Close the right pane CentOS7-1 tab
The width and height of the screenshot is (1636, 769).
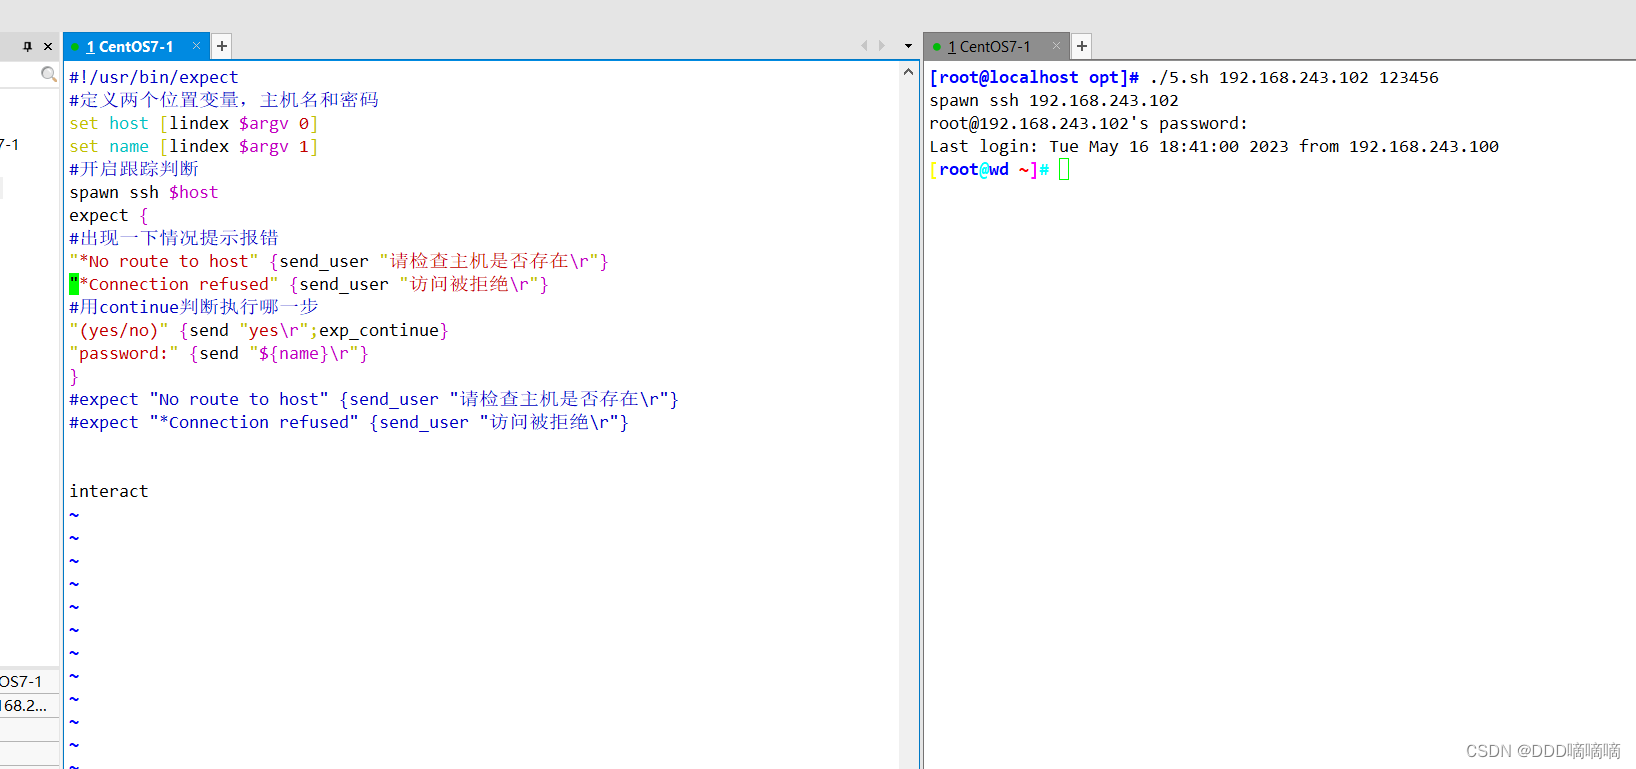click(1056, 46)
